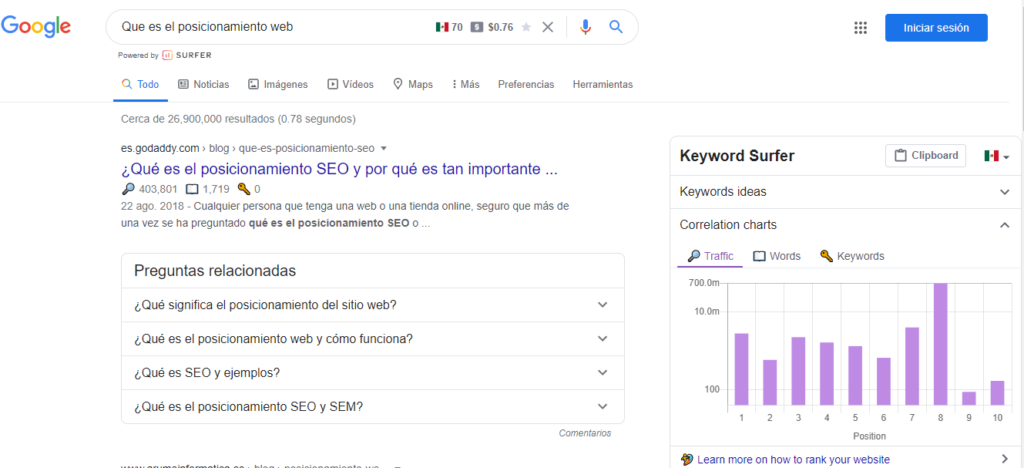Click the star icon in search bar
This screenshot has width=1024, height=468.
point(526,27)
